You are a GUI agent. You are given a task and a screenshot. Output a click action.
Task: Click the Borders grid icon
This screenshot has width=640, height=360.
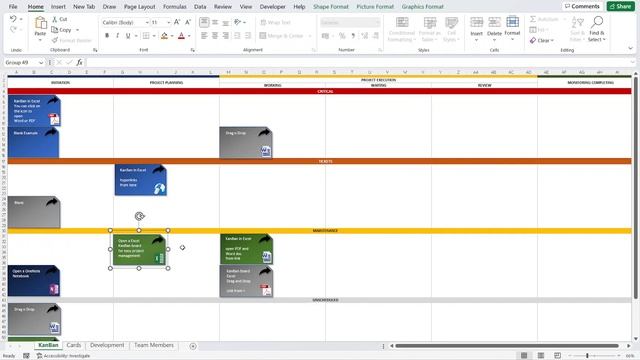[146, 36]
